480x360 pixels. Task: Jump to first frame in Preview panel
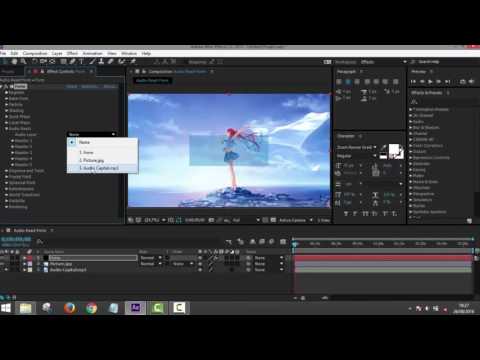pyautogui.click(x=413, y=81)
